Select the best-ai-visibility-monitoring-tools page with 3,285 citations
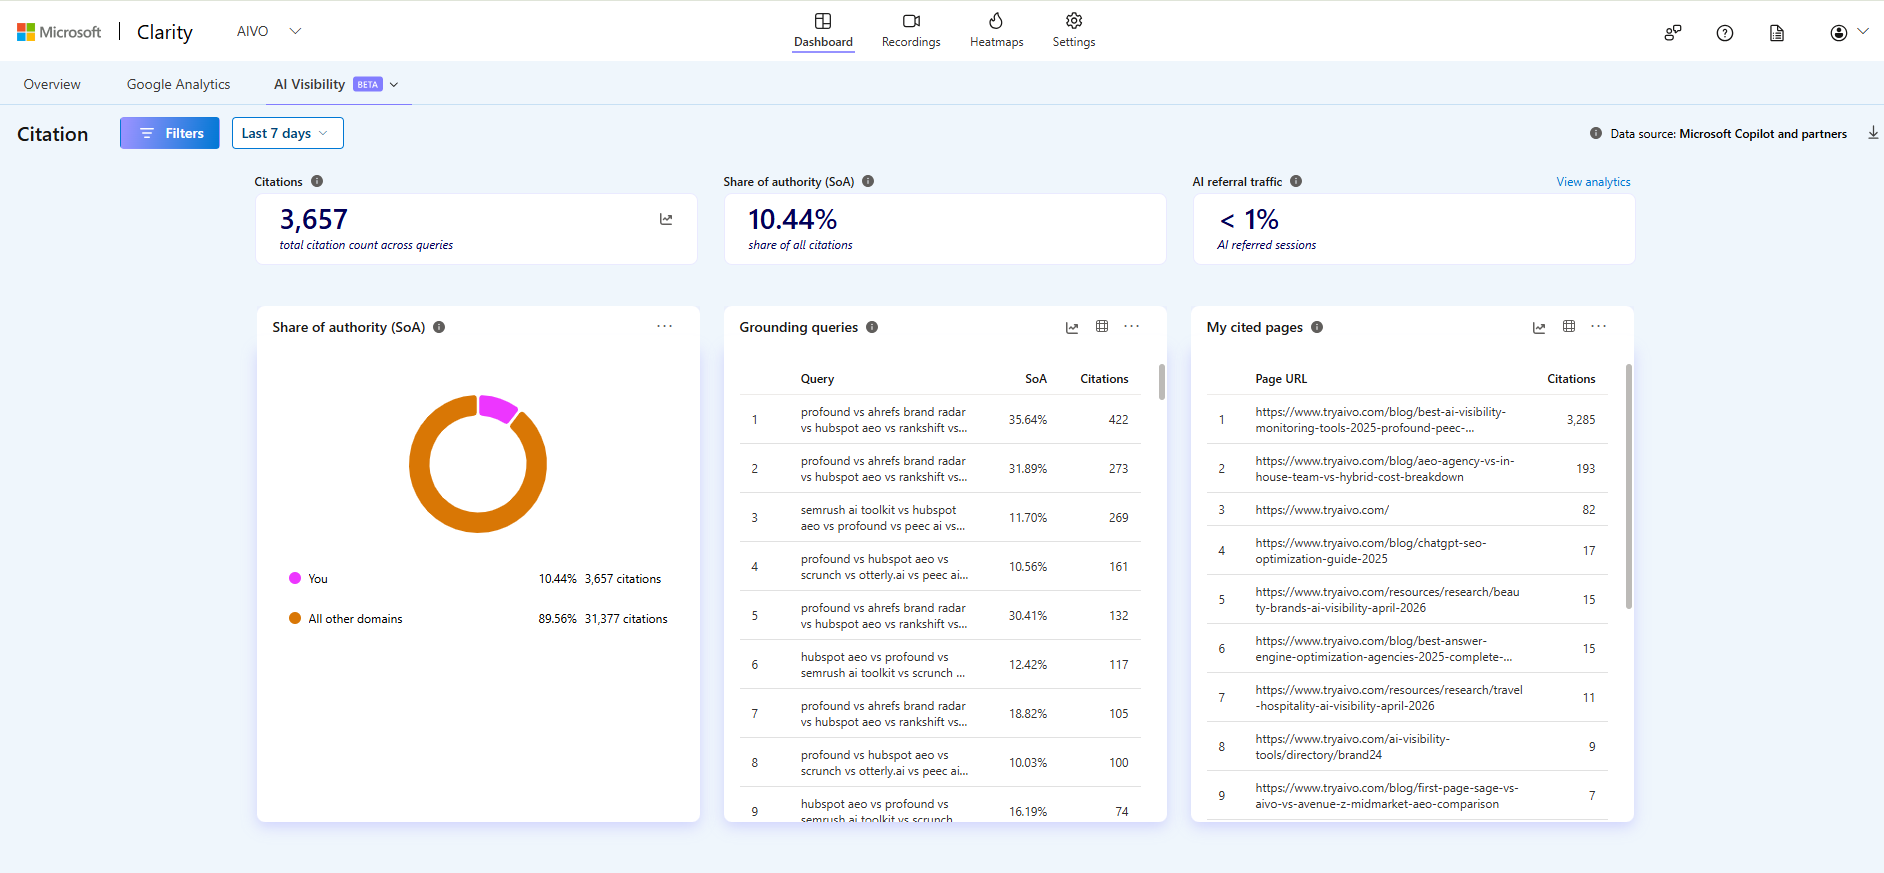The image size is (1884, 873). (1407, 420)
